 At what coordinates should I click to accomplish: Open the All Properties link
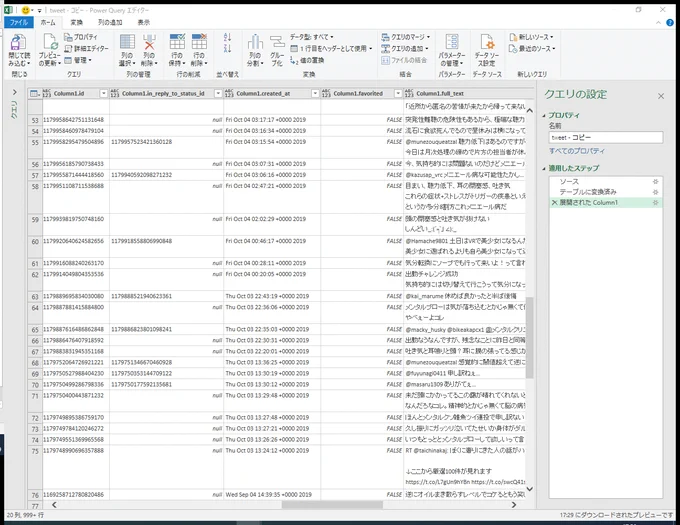coord(577,151)
